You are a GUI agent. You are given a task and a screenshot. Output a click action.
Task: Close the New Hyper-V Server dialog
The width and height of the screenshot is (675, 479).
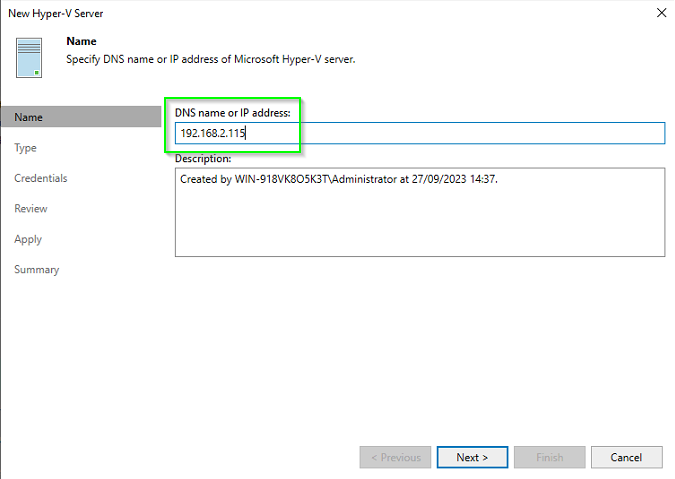coord(661,13)
